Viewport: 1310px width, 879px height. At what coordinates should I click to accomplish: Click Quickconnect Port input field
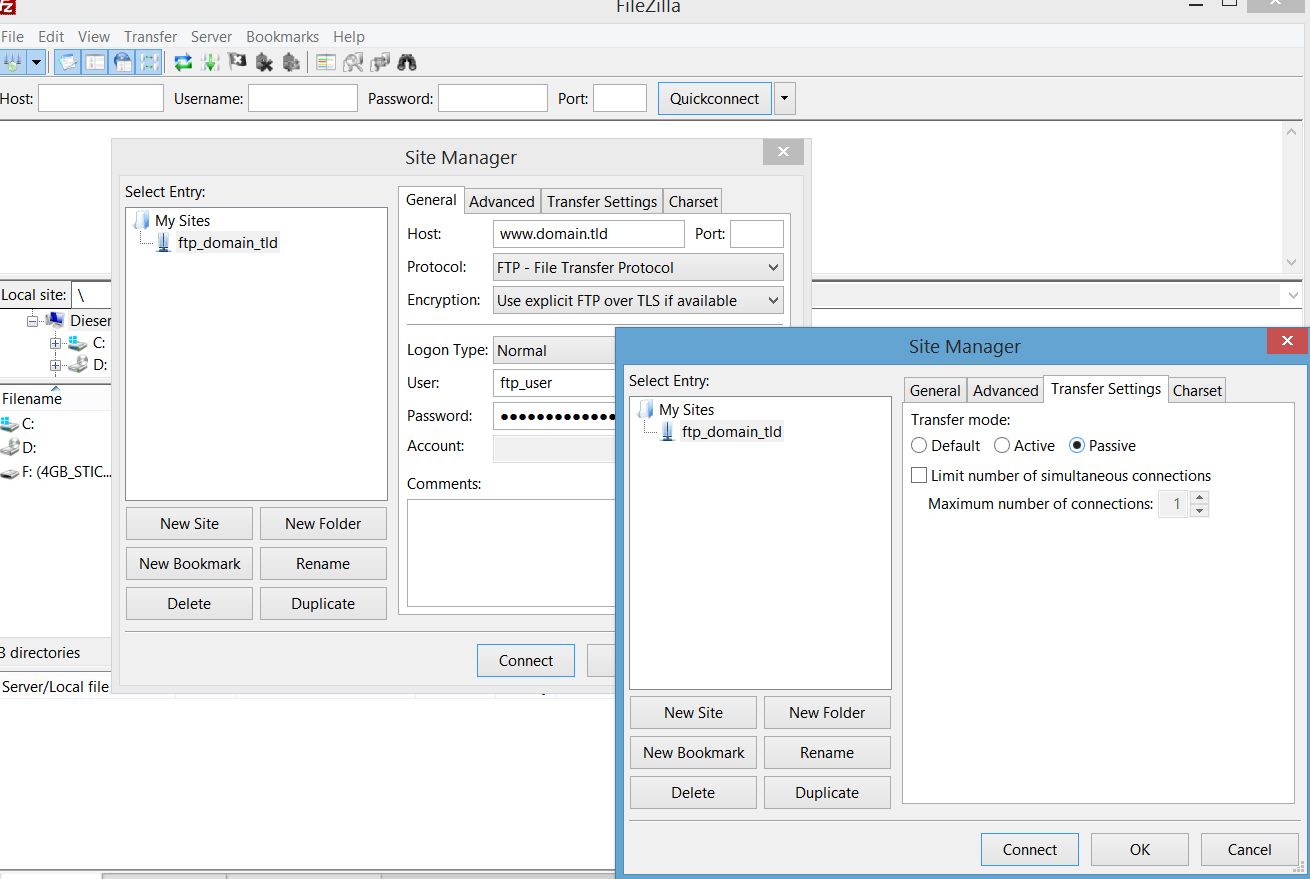click(x=620, y=98)
